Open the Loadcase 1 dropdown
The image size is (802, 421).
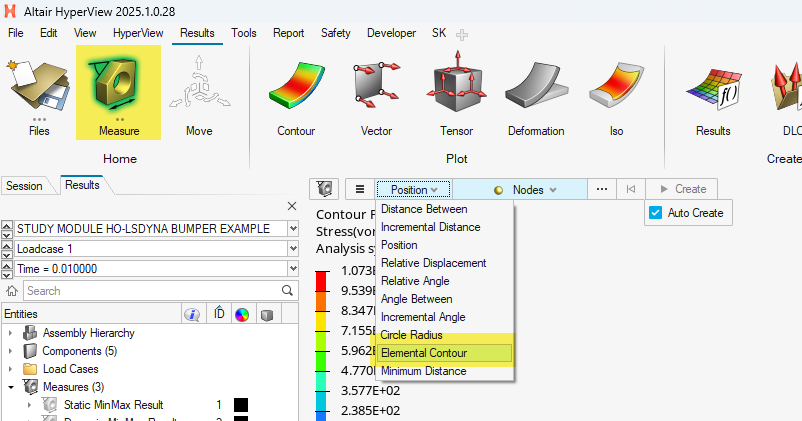293,249
